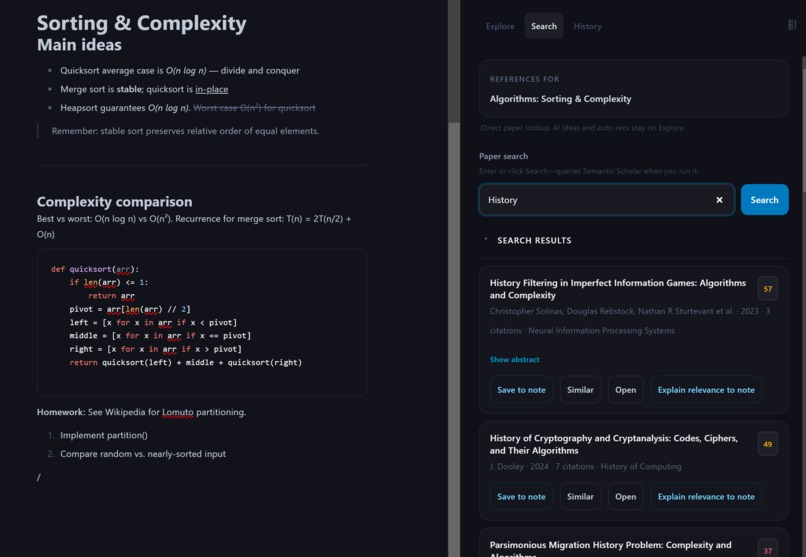Click the Main ideas subheading
This screenshot has width=806, height=557.
(x=79, y=45)
